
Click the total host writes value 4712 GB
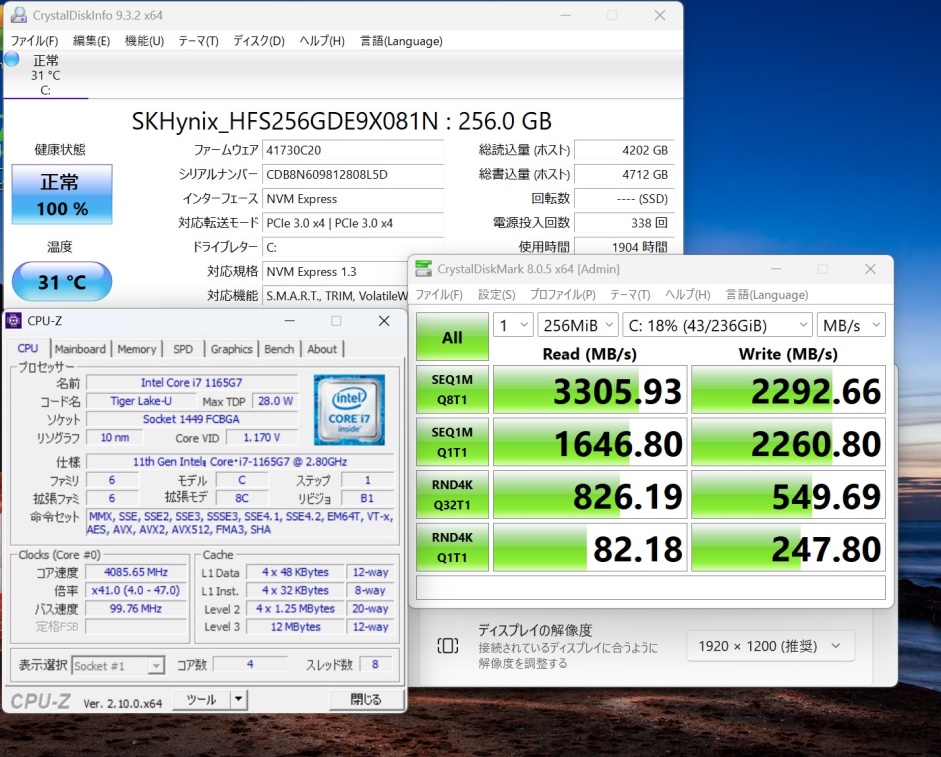point(624,174)
